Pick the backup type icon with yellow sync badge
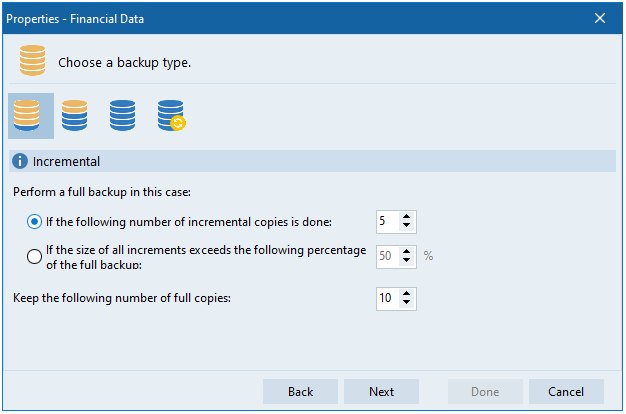The width and height of the screenshot is (626, 414). click(x=172, y=116)
